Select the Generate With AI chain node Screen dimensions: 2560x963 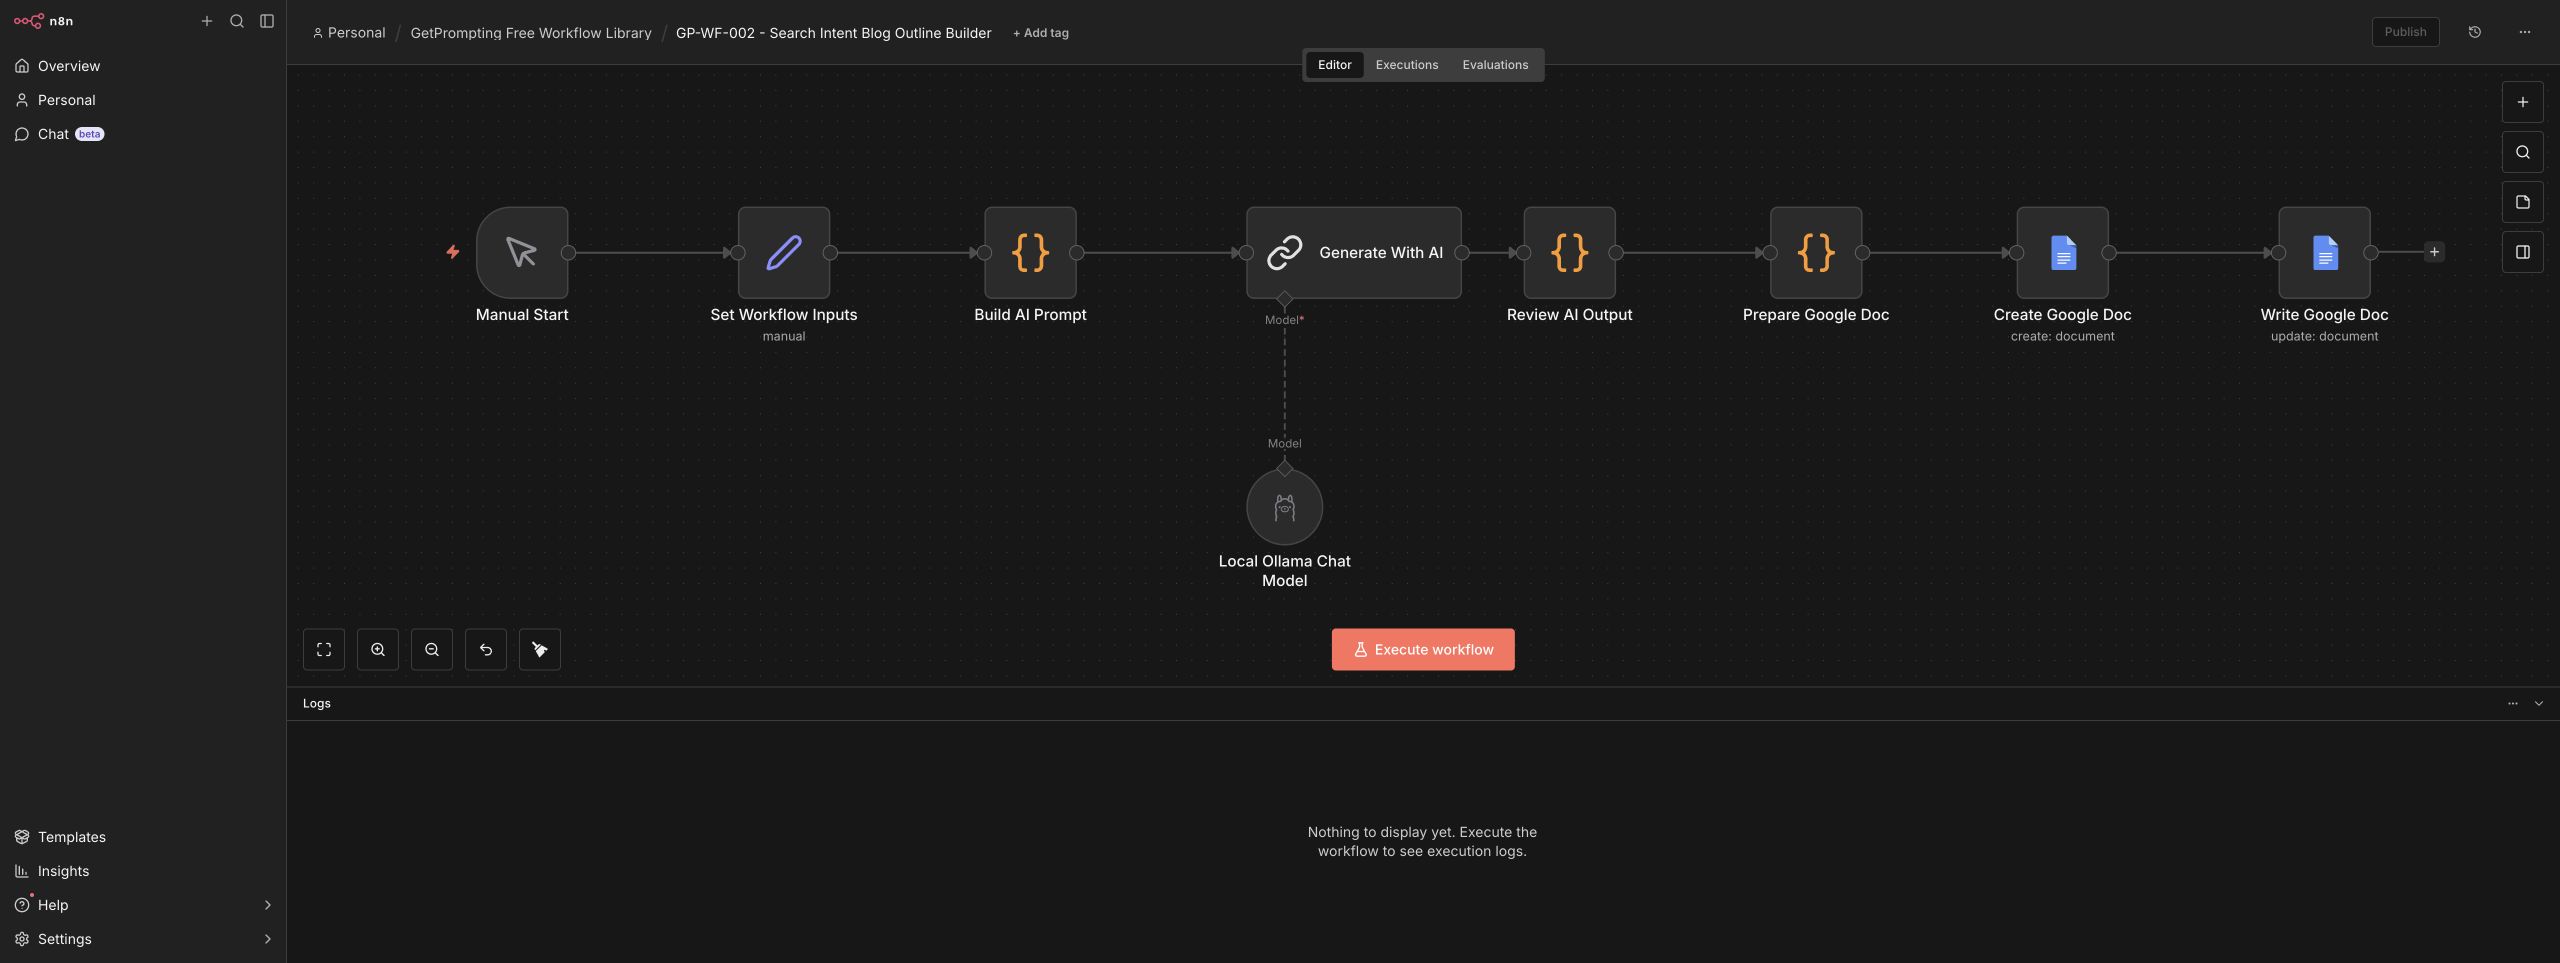1353,252
